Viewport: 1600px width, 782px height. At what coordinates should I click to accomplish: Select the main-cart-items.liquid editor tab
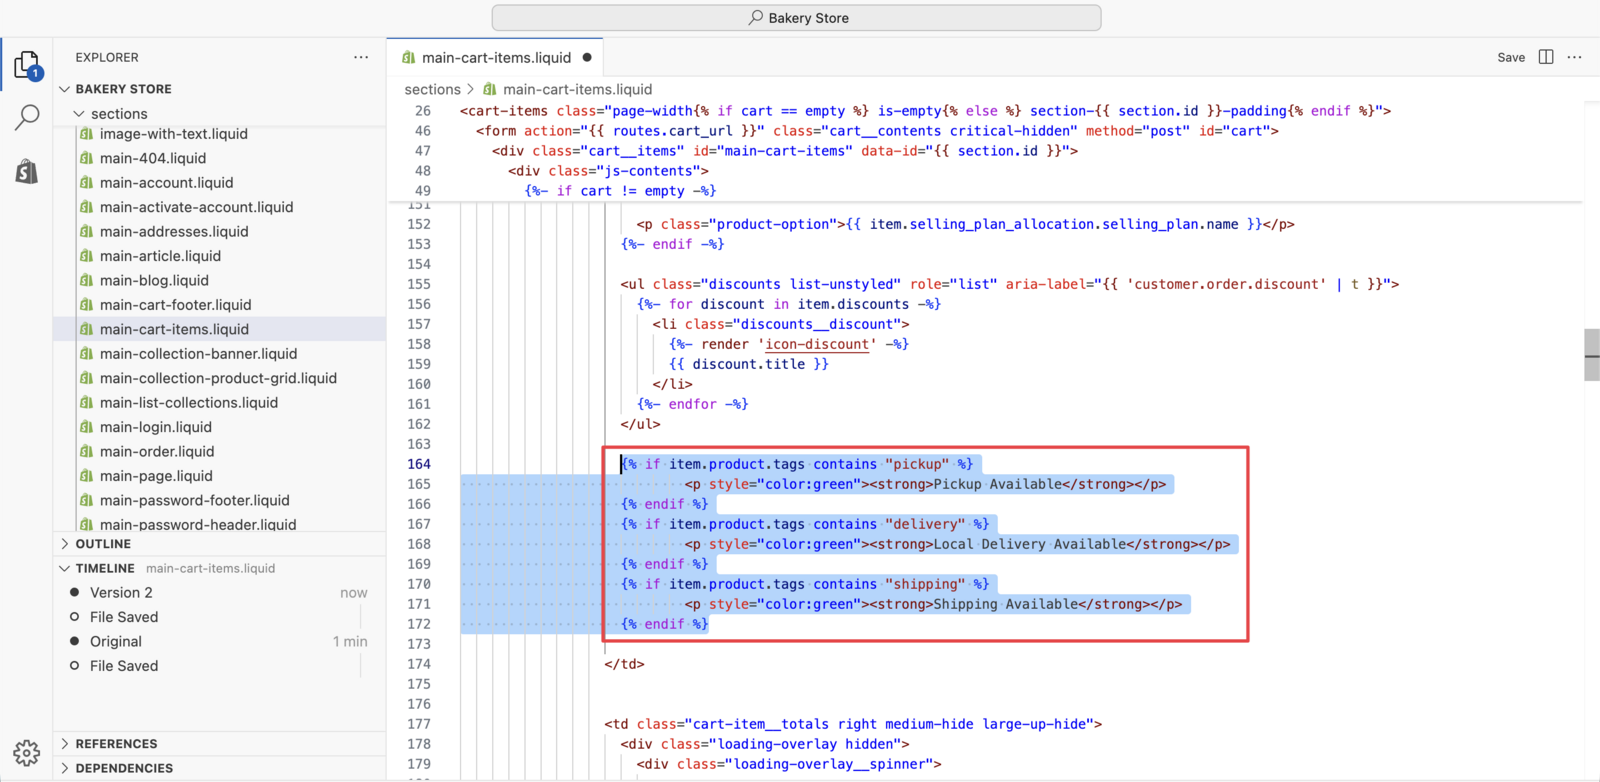tap(496, 57)
